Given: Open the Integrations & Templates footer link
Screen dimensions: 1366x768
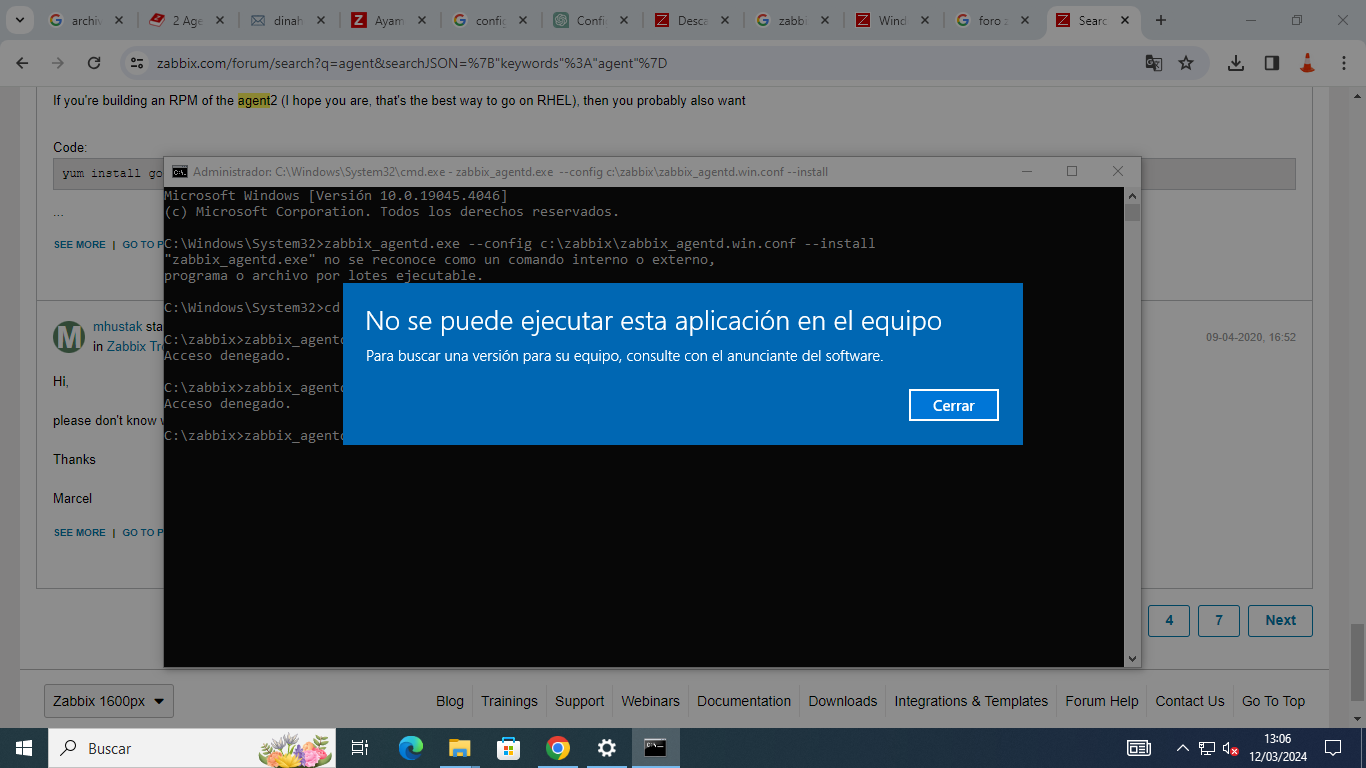Looking at the screenshot, I should pyautogui.click(x=971, y=701).
